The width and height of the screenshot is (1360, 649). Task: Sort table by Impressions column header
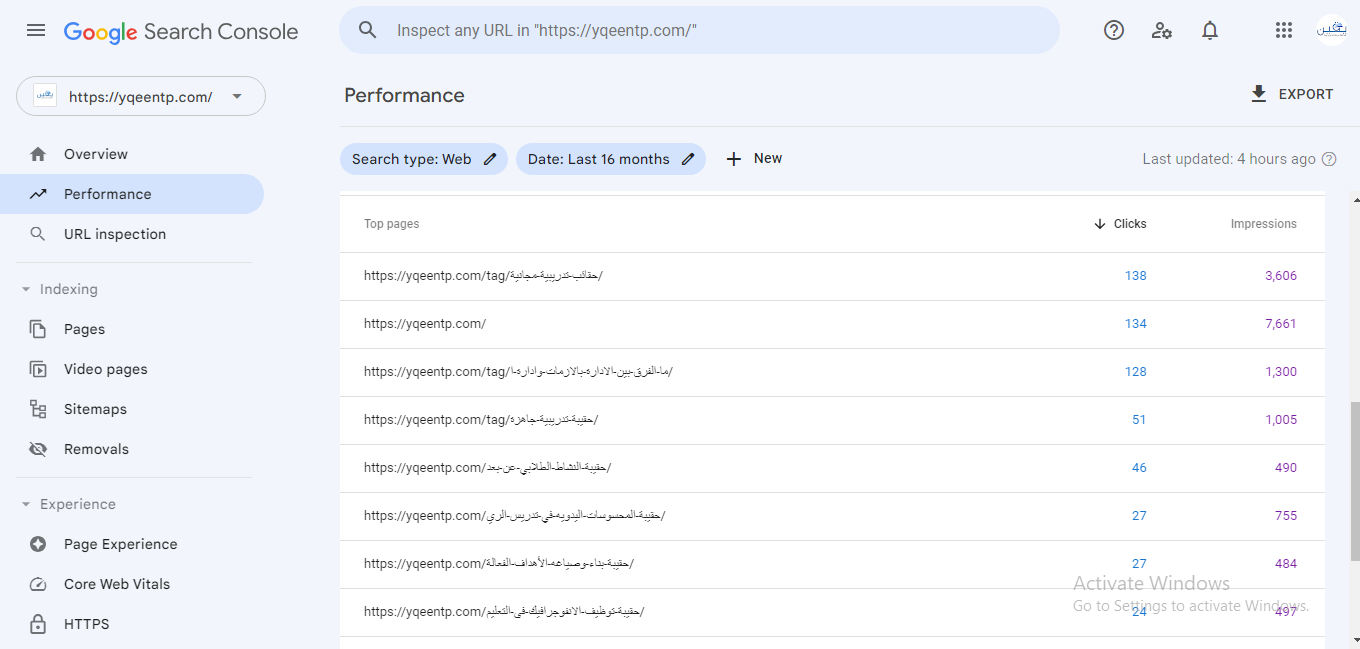tap(1264, 224)
